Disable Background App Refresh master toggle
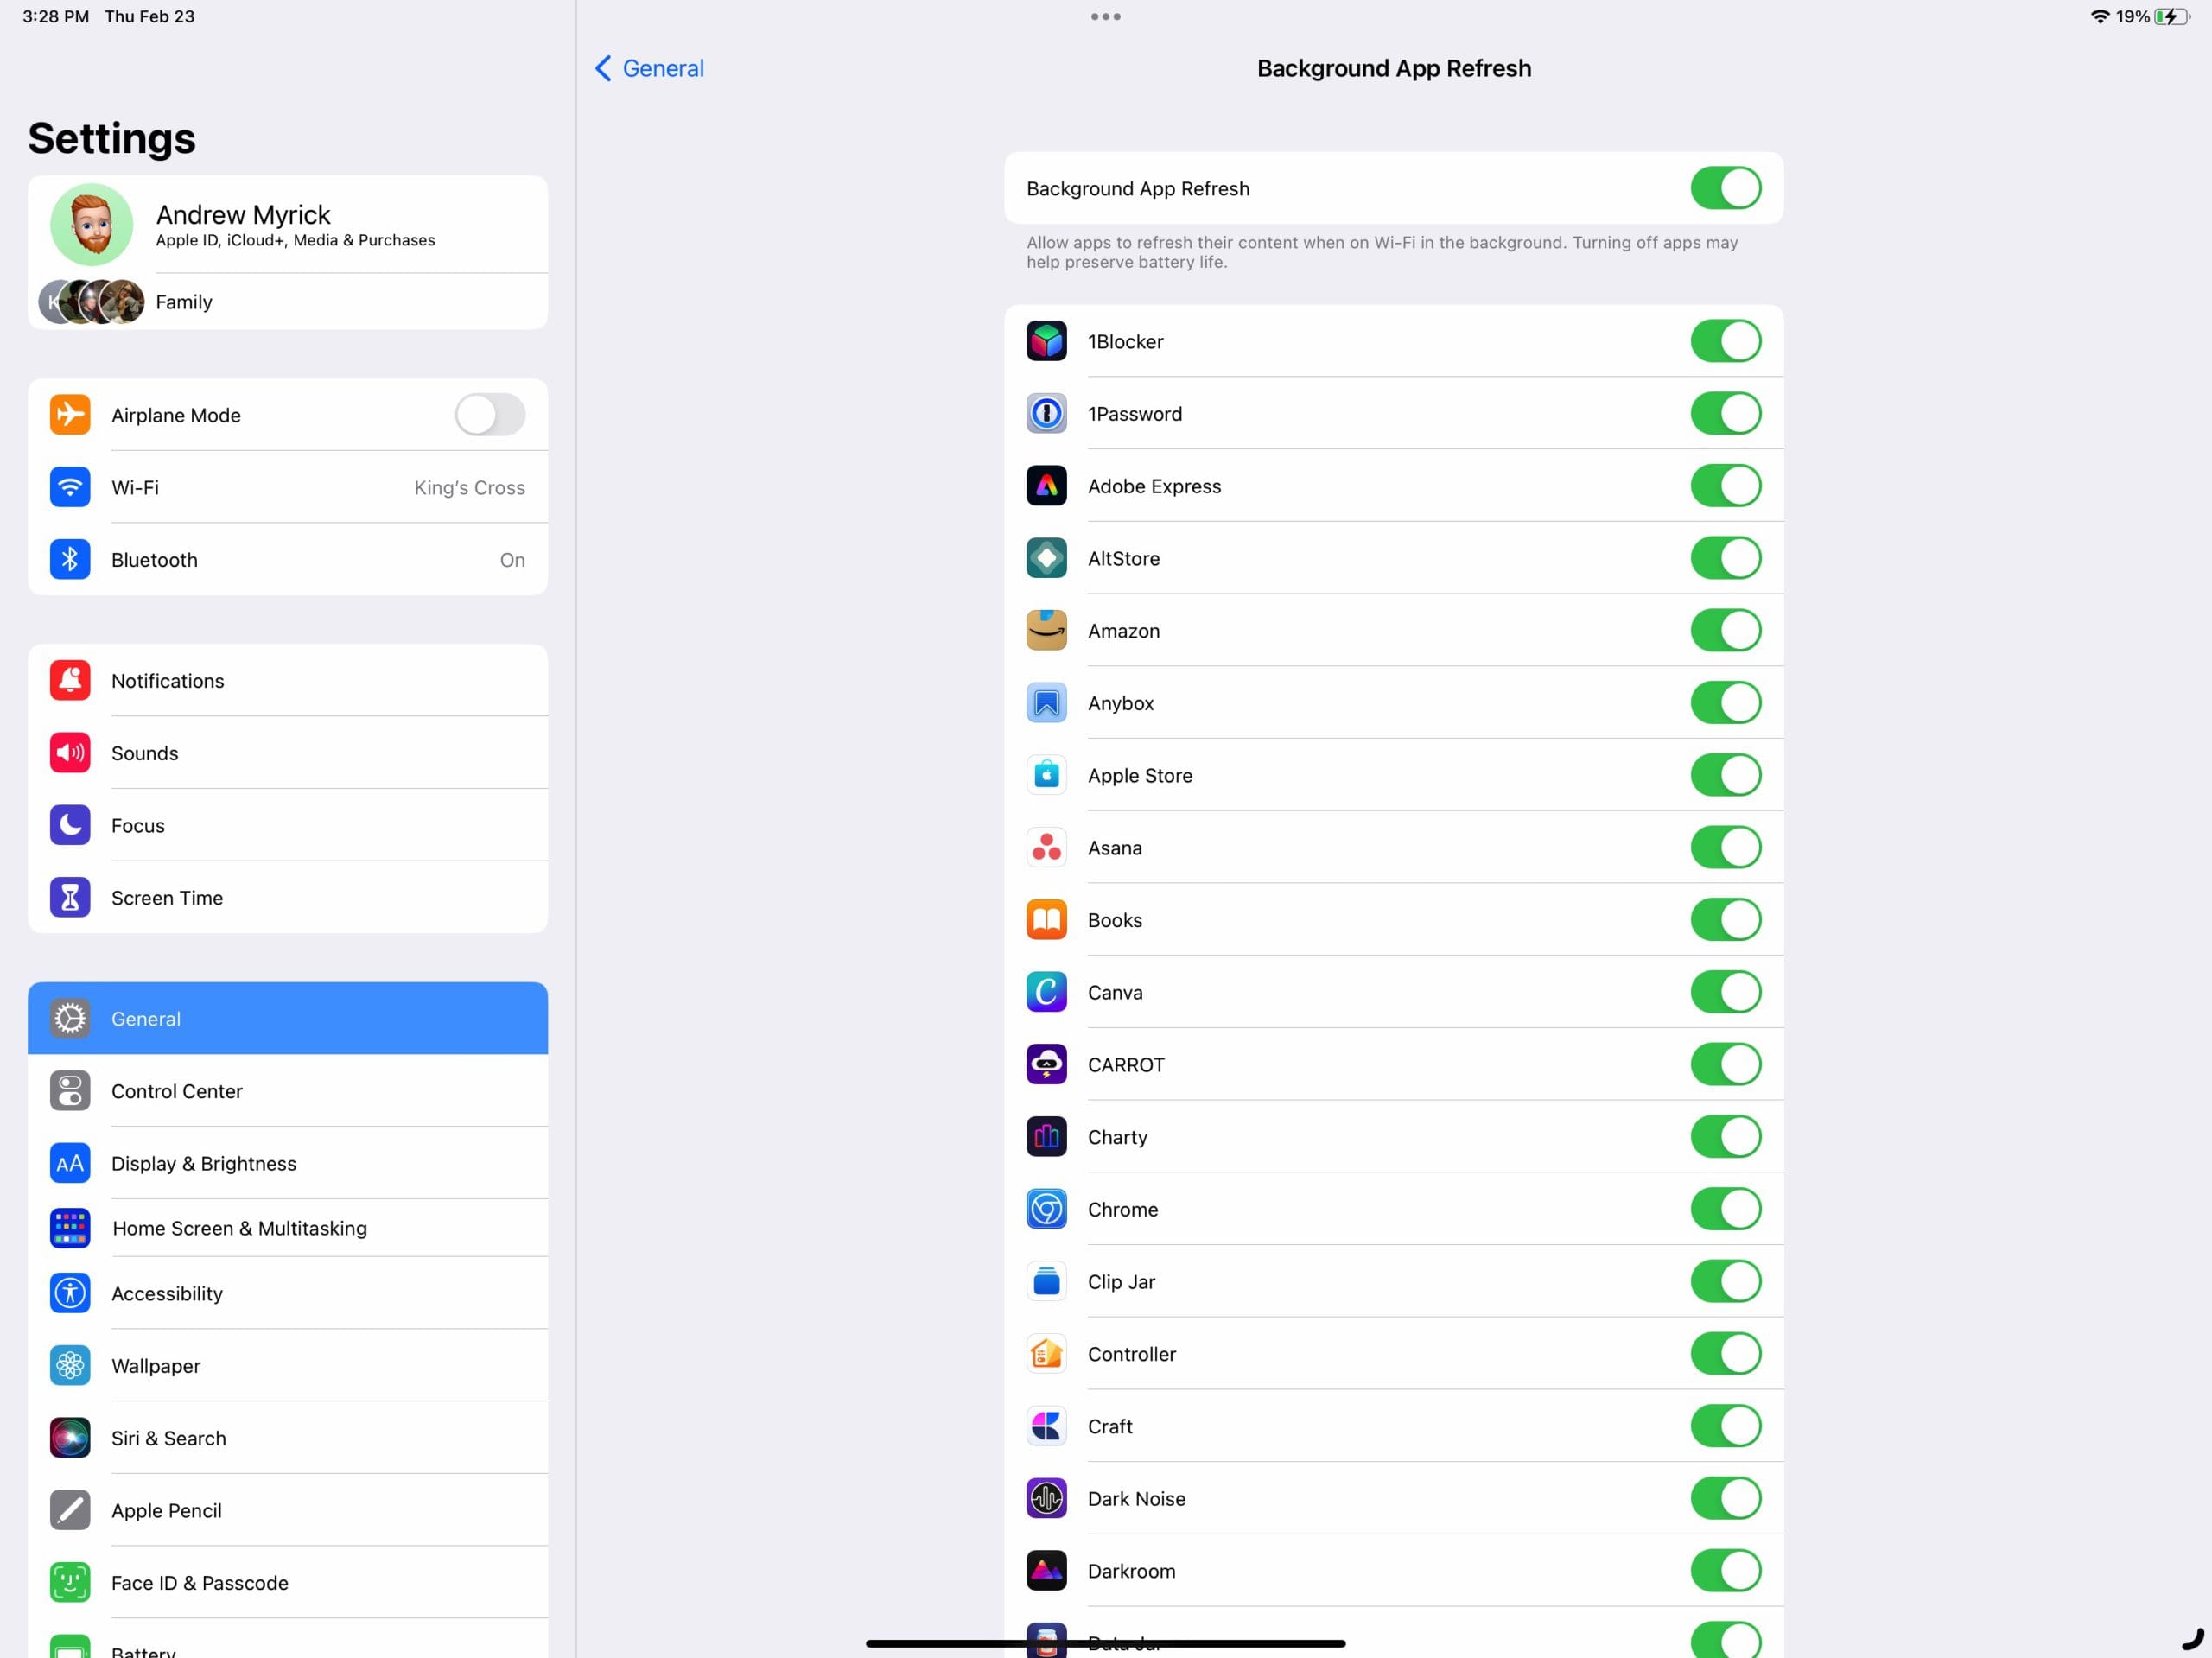 click(1728, 188)
